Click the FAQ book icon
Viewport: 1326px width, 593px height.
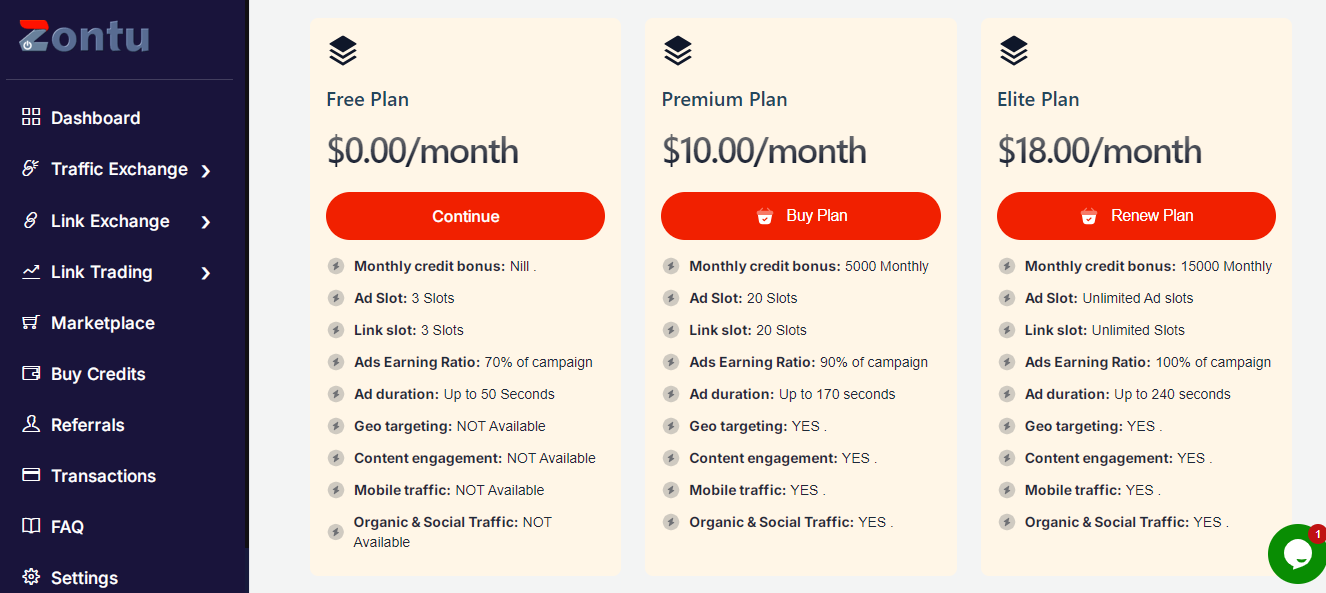coord(31,526)
